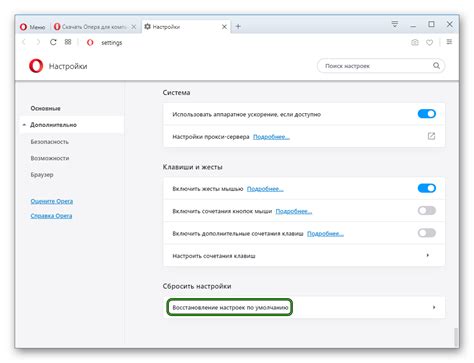The image size is (474, 363).
Task: Enable additional keyboard shortcuts switch
Action: pyautogui.click(x=427, y=233)
